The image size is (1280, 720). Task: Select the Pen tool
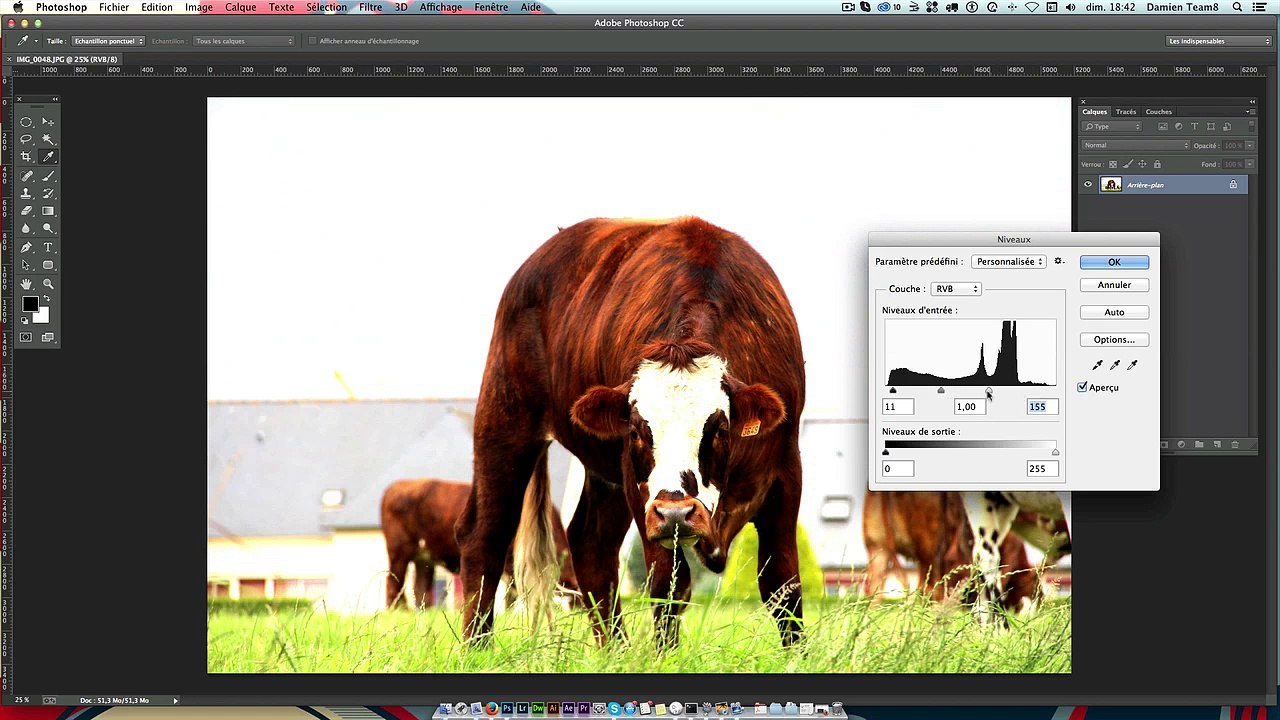click(26, 247)
